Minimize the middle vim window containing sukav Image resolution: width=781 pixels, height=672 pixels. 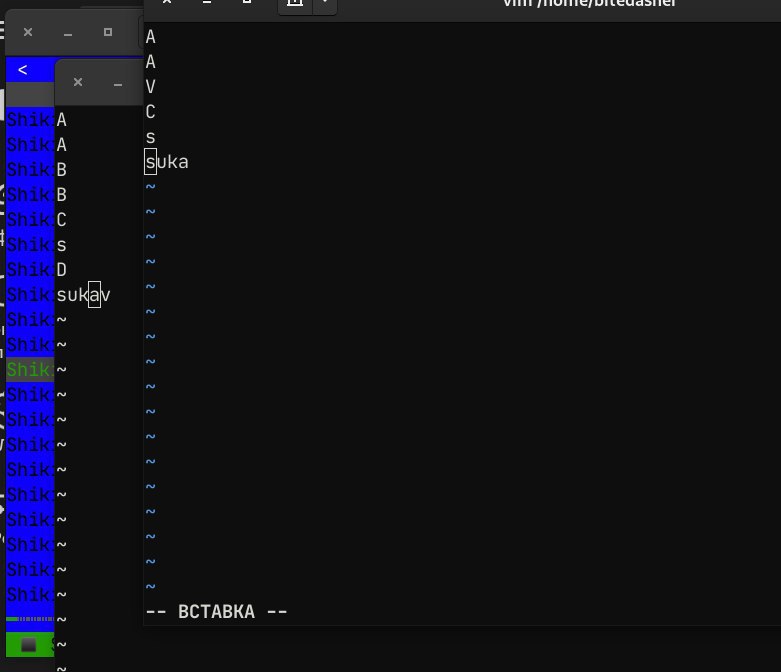118,85
